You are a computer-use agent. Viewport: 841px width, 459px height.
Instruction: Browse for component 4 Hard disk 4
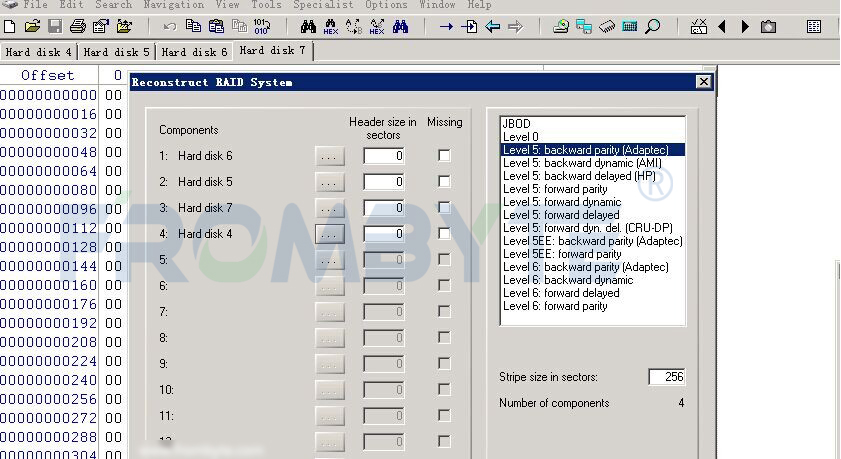pyautogui.click(x=329, y=234)
